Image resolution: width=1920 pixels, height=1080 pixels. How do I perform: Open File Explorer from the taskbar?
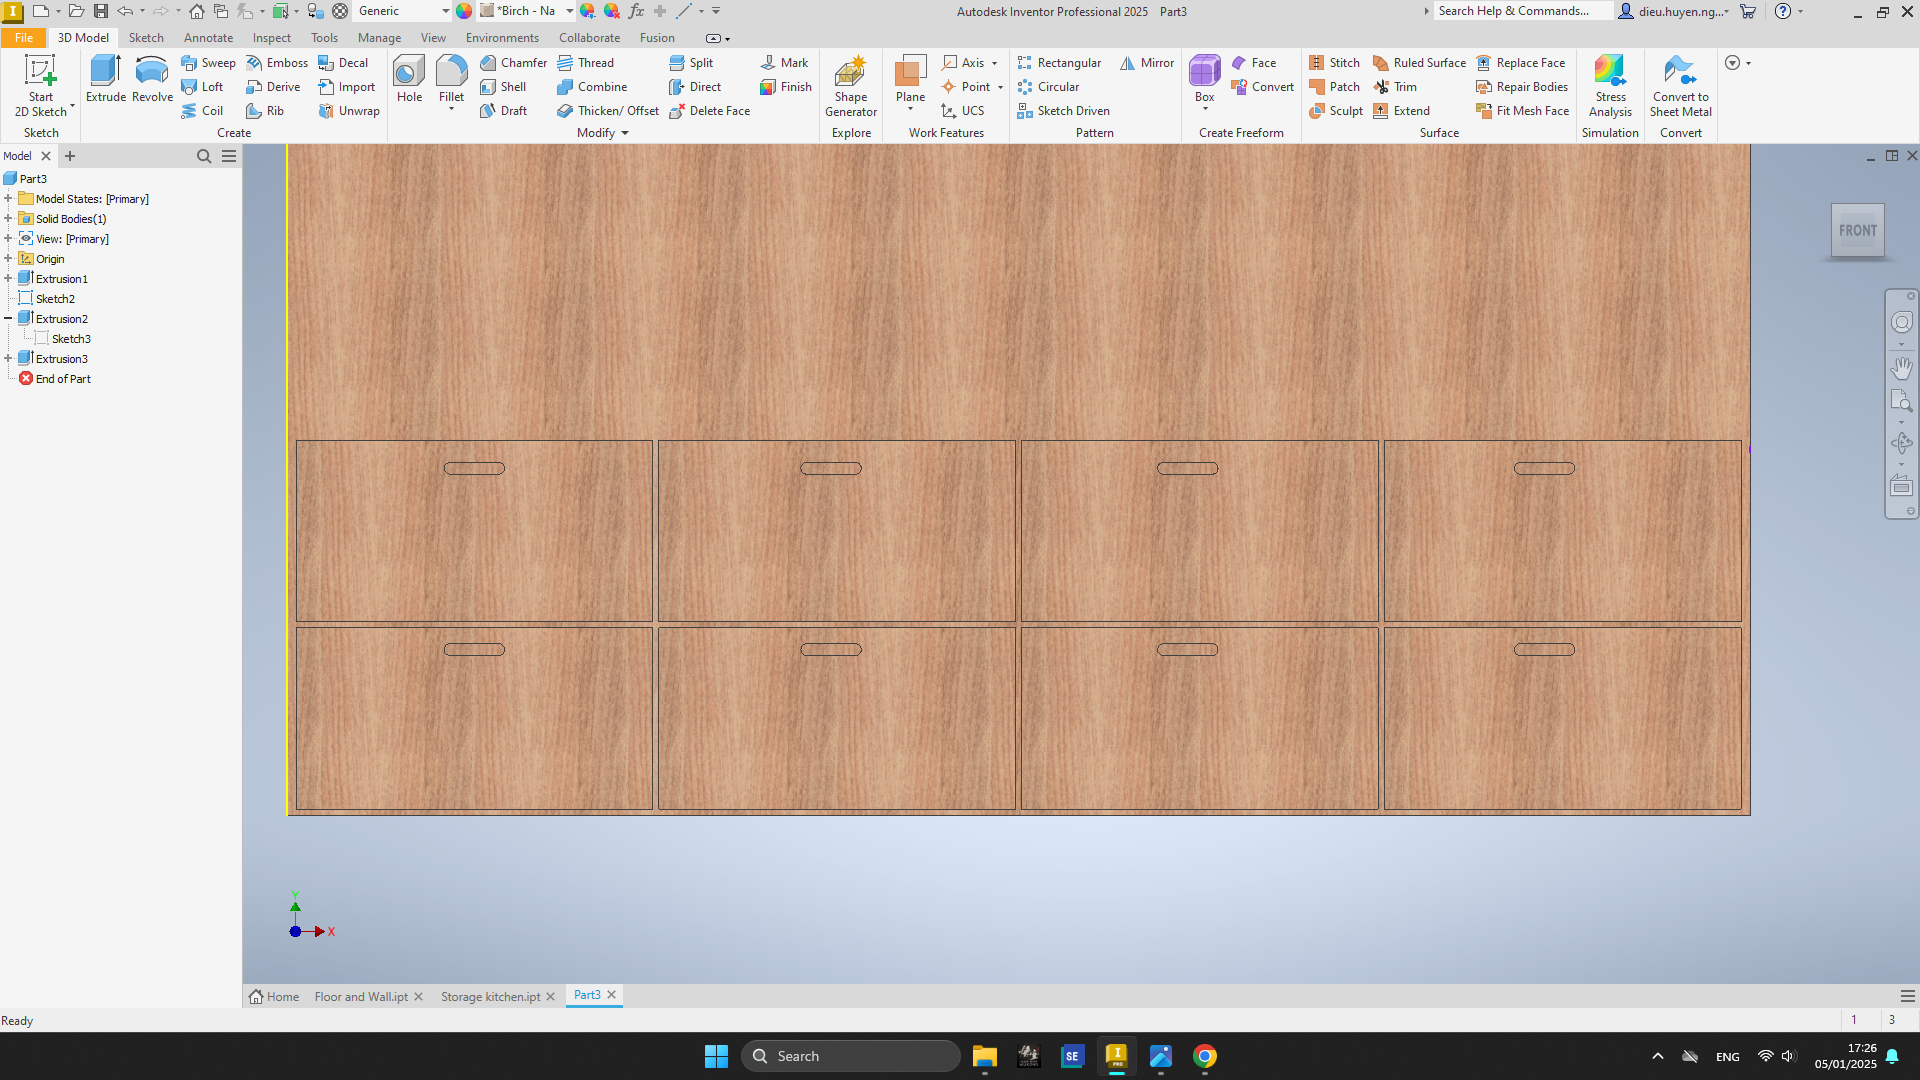point(985,1056)
